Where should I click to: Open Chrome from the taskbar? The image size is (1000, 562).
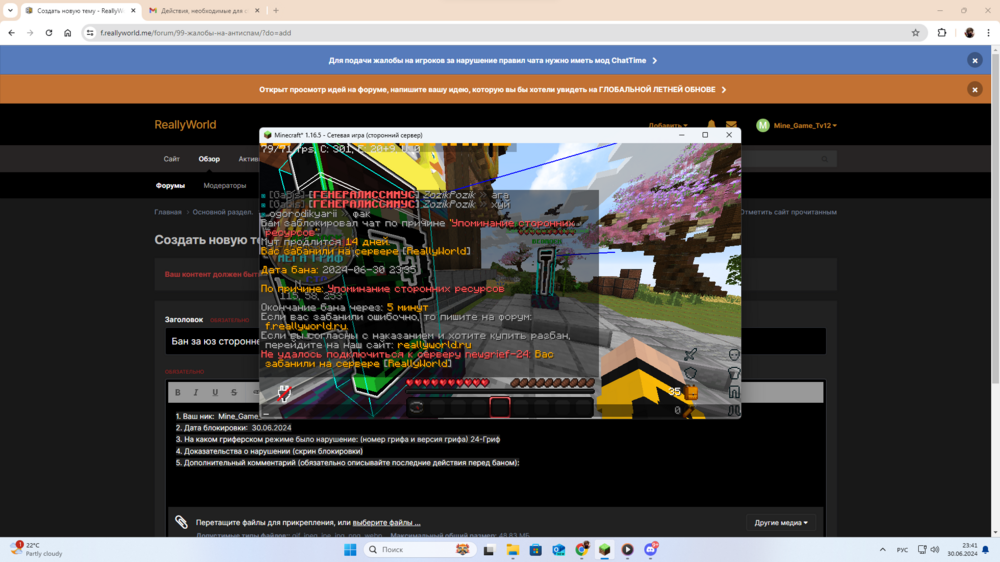582,549
